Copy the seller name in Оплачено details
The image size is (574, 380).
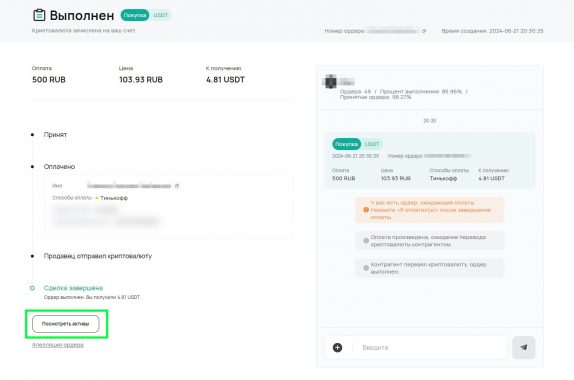(177, 186)
